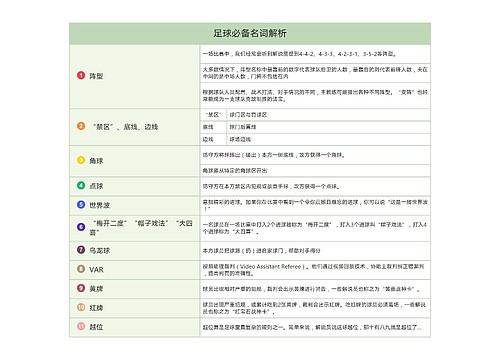The width and height of the screenshot is (500, 360).
Task: Click the tan number 8 badge beside VAR
Action: pos(81,269)
